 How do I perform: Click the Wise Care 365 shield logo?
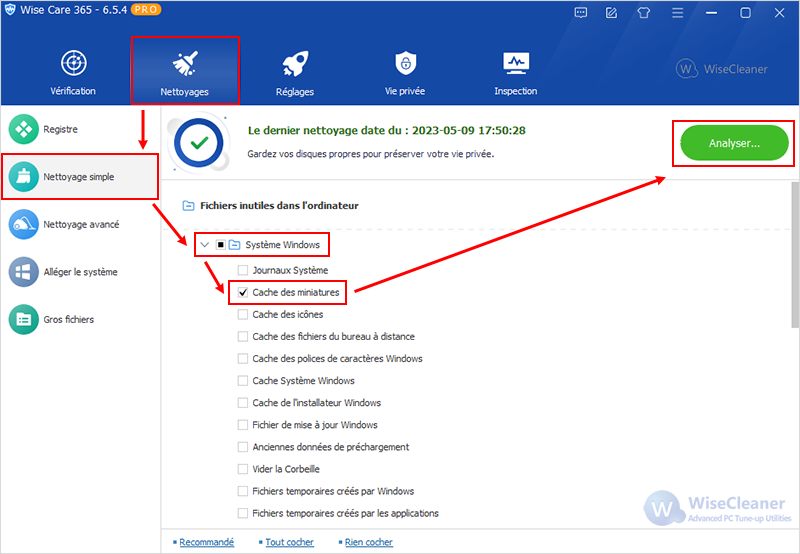(10, 10)
